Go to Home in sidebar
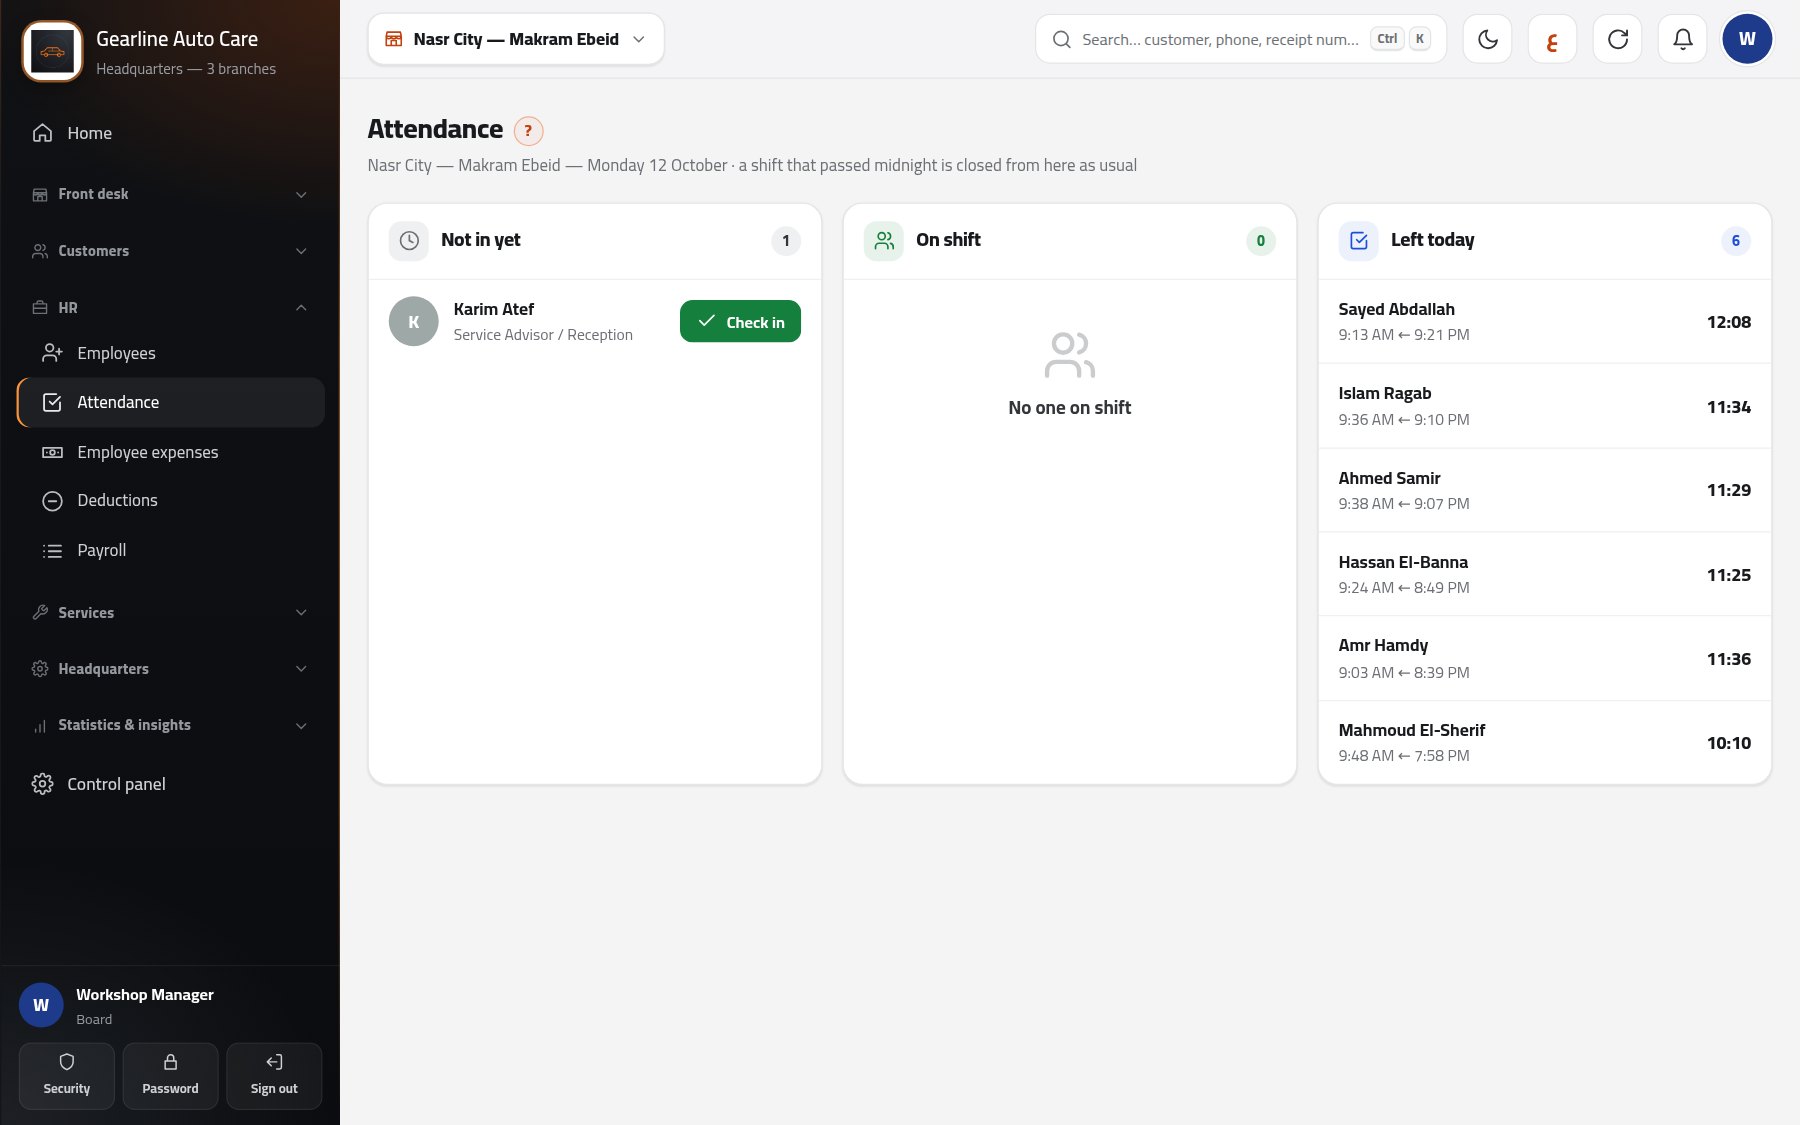 pos(170,133)
